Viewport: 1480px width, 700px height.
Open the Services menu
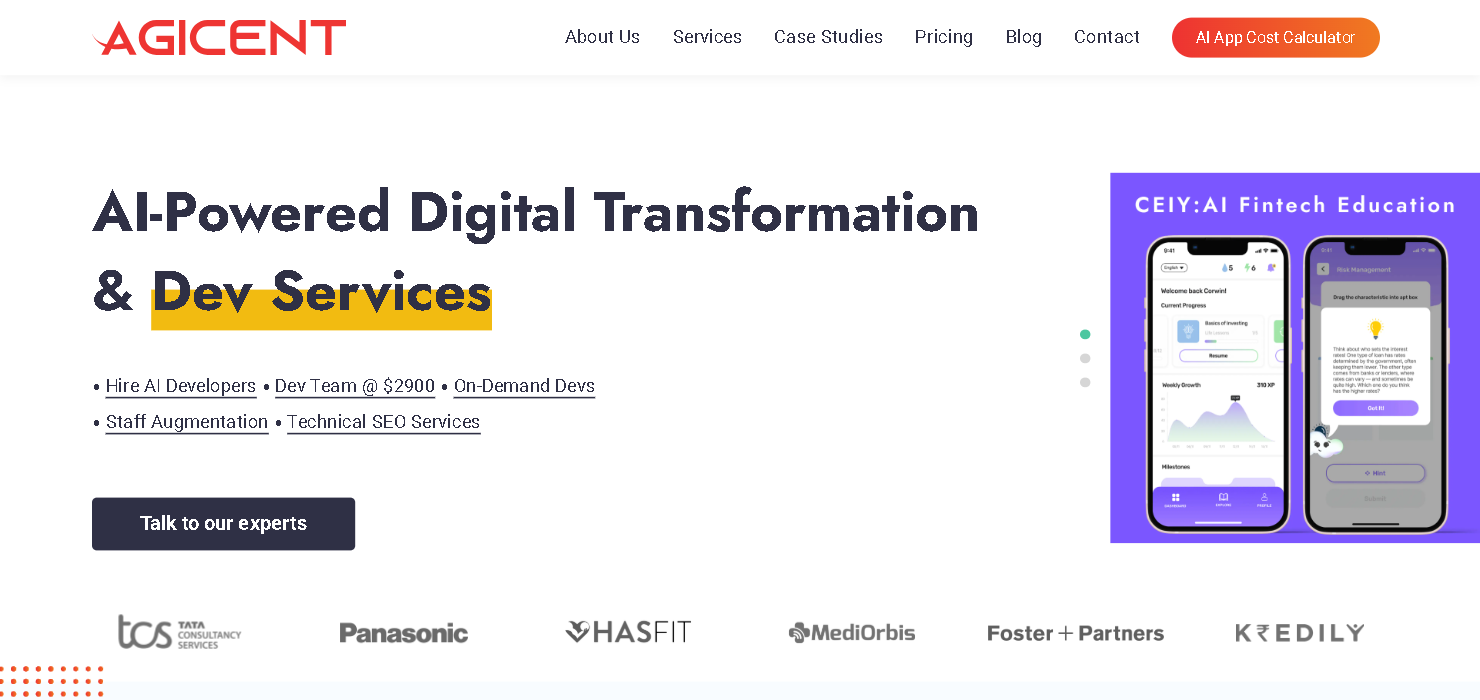707,37
